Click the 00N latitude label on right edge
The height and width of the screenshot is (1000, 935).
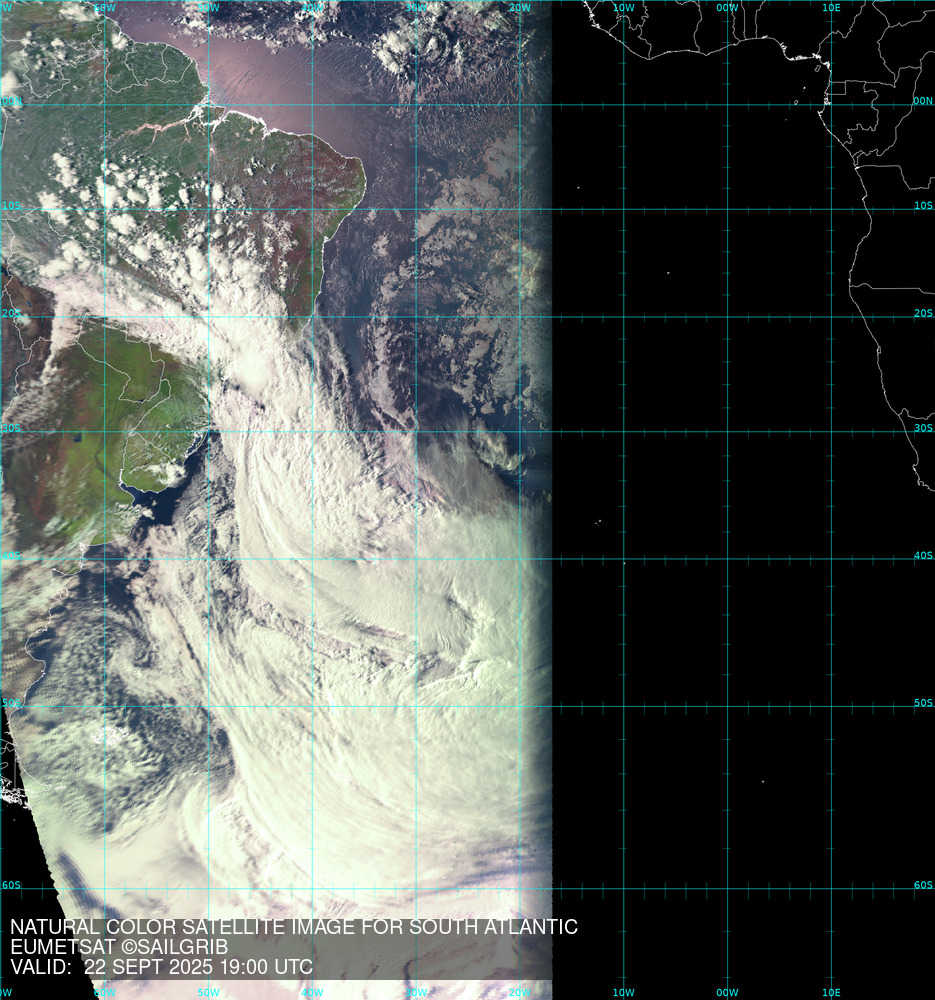(922, 101)
